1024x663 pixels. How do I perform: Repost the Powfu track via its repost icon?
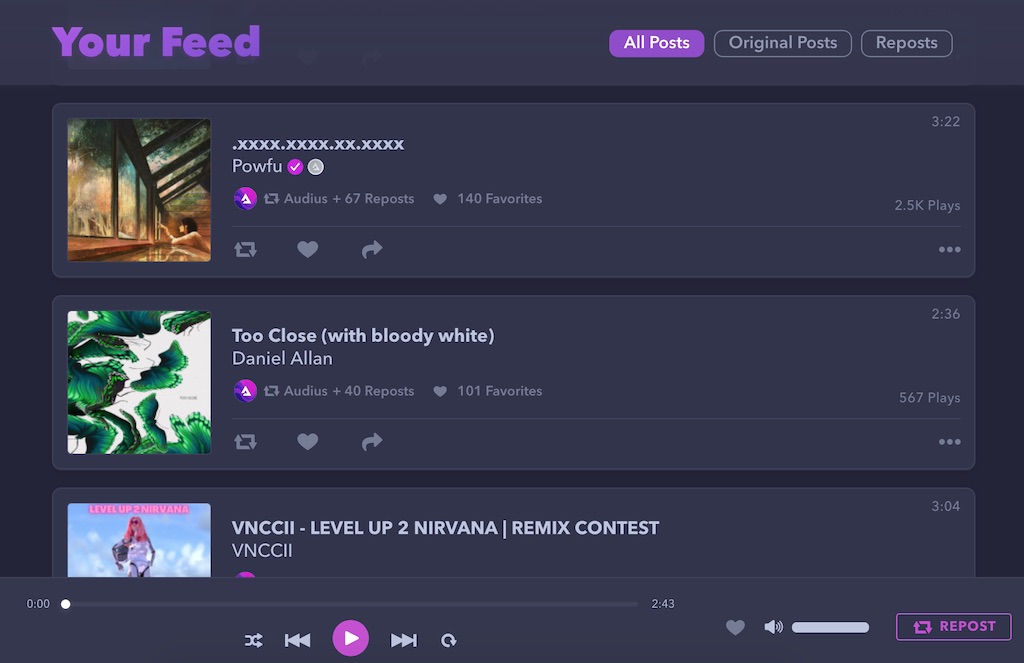tap(246, 250)
